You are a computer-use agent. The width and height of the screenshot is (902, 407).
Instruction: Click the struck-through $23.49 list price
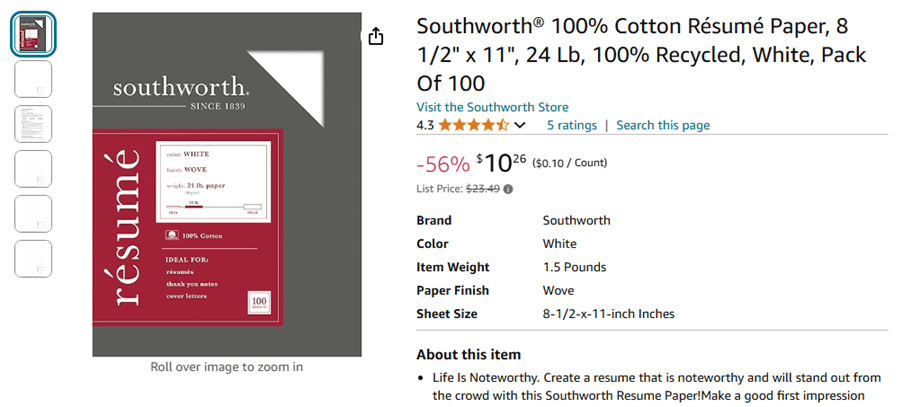483,189
